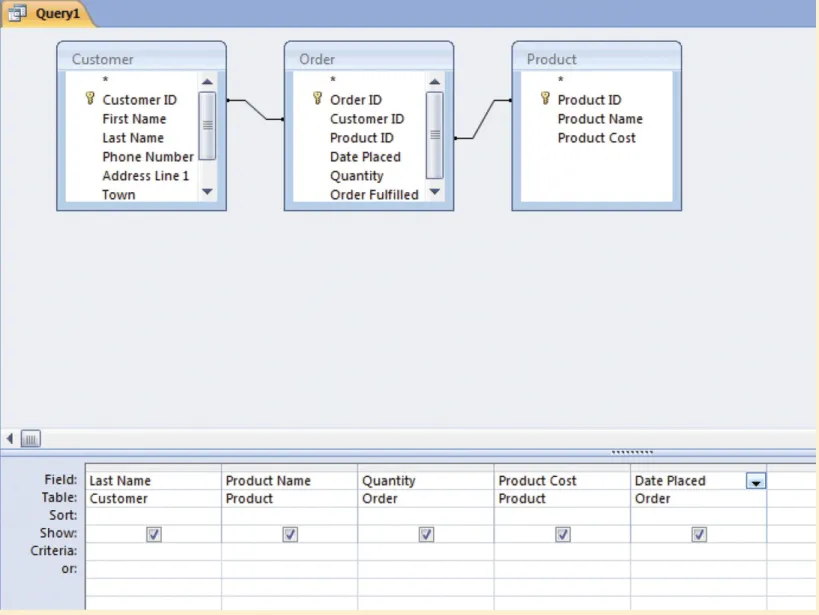Click Criteria cell for Quantity

click(426, 552)
